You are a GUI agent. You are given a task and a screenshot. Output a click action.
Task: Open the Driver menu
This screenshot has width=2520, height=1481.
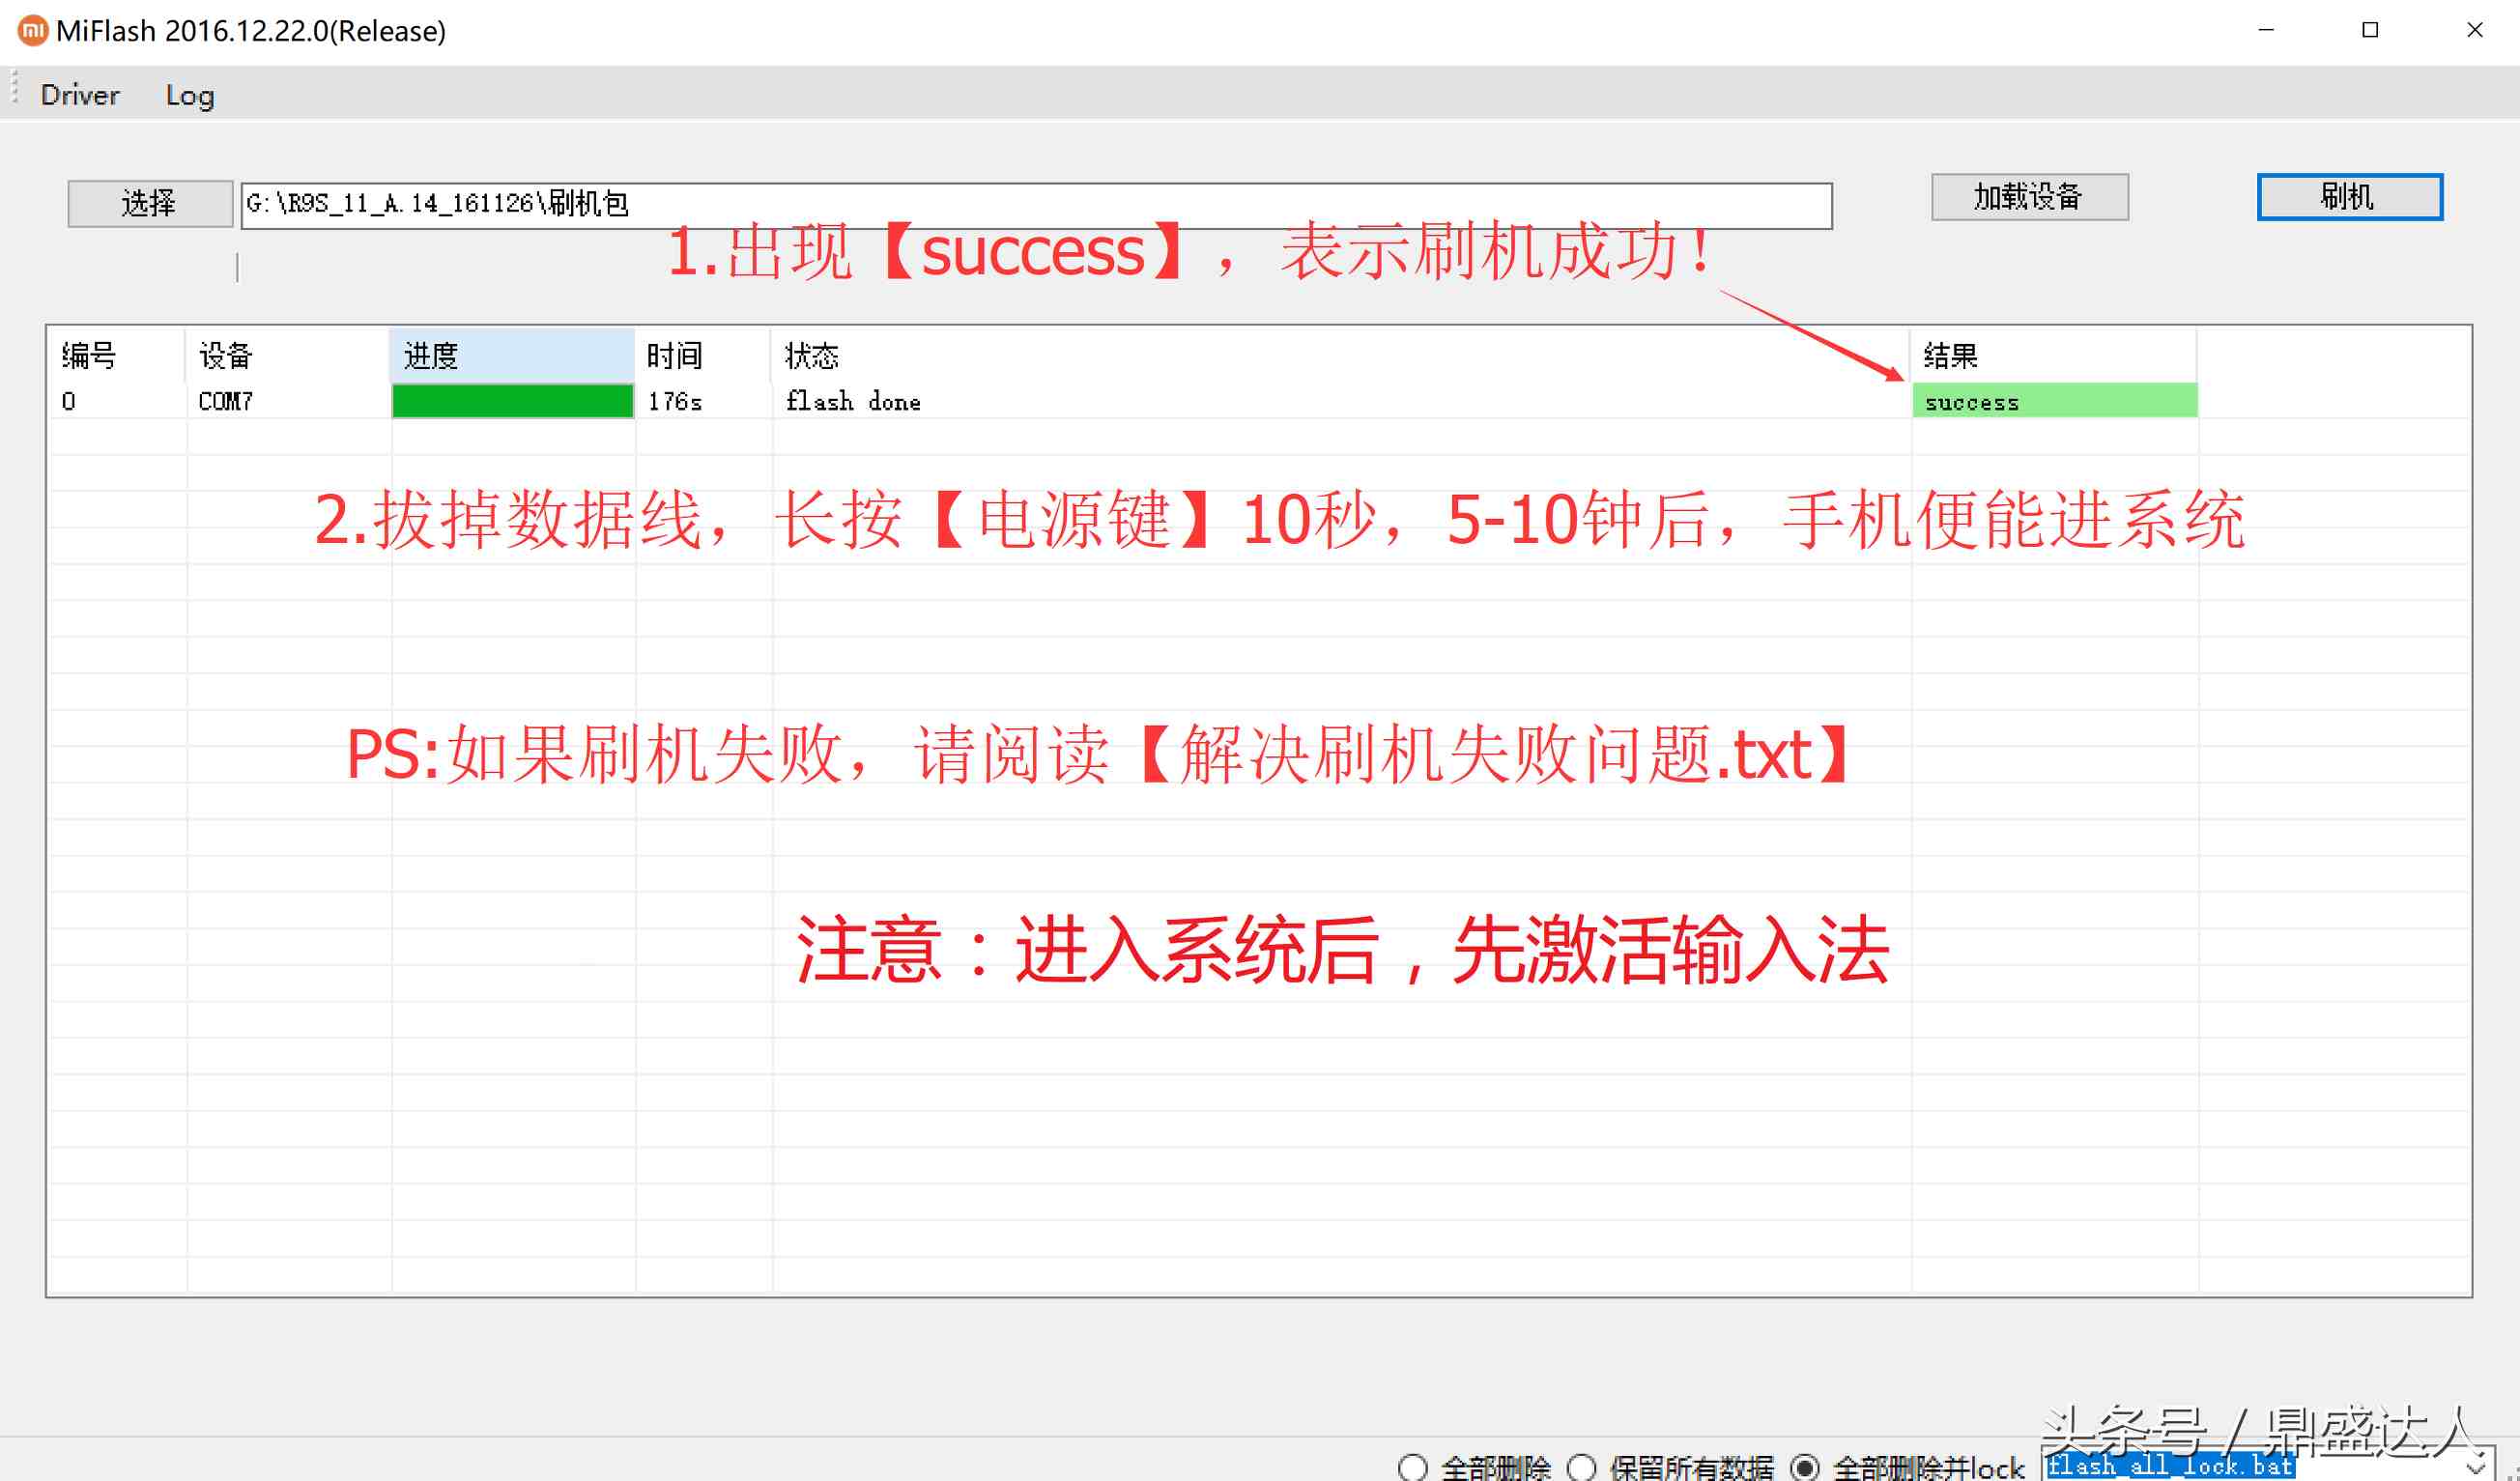point(80,95)
